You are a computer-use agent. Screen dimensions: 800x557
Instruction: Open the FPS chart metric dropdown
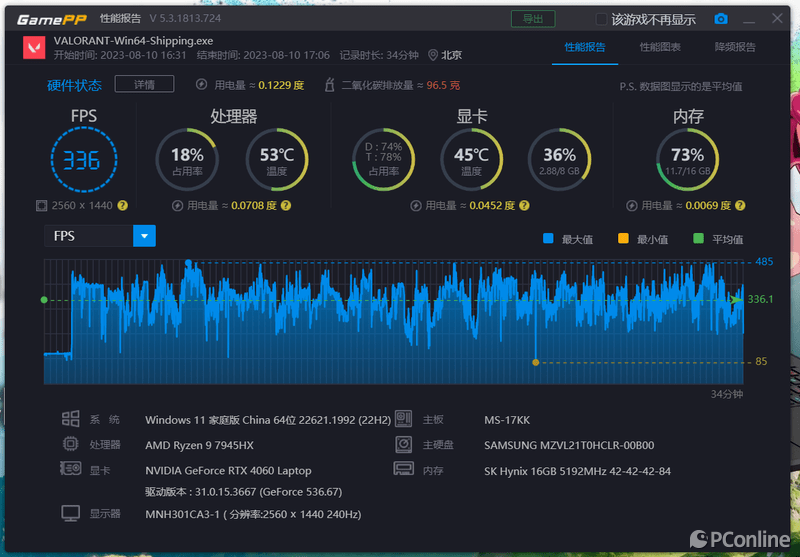tap(144, 236)
